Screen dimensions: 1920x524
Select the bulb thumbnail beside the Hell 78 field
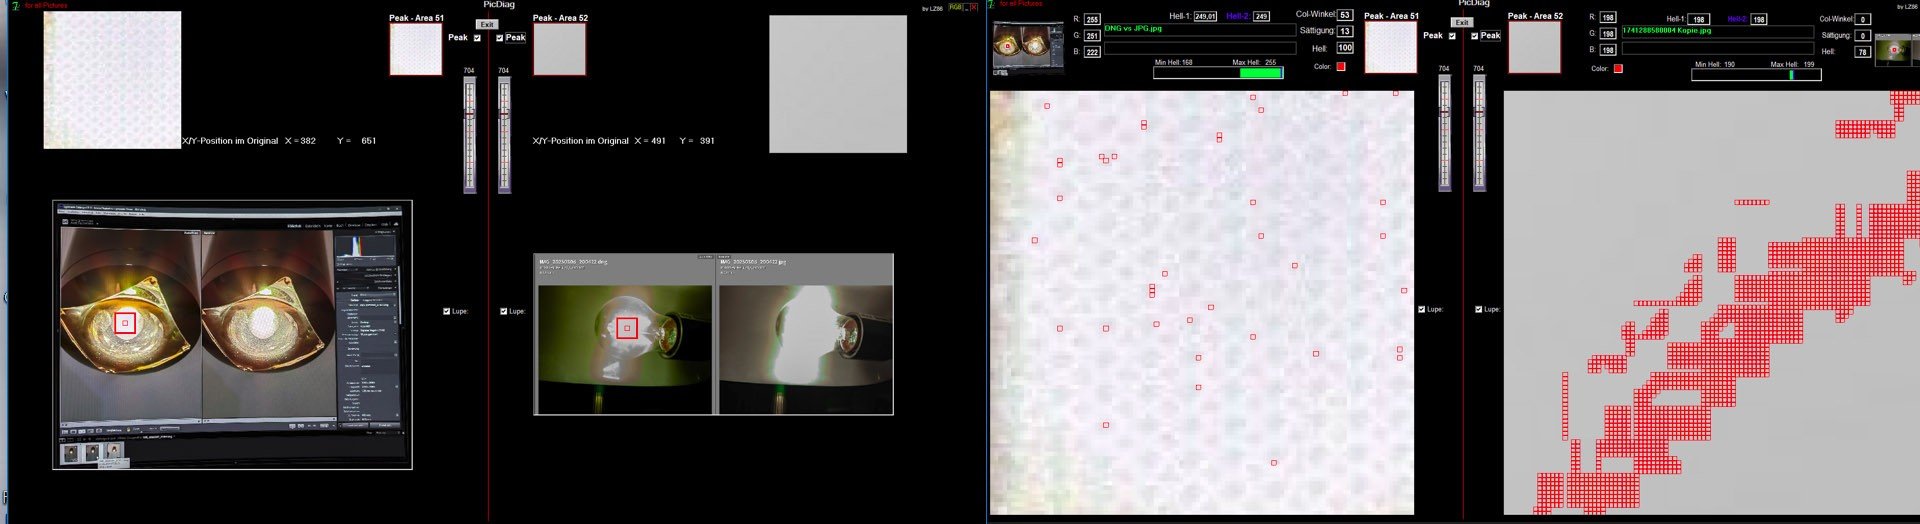click(1891, 50)
